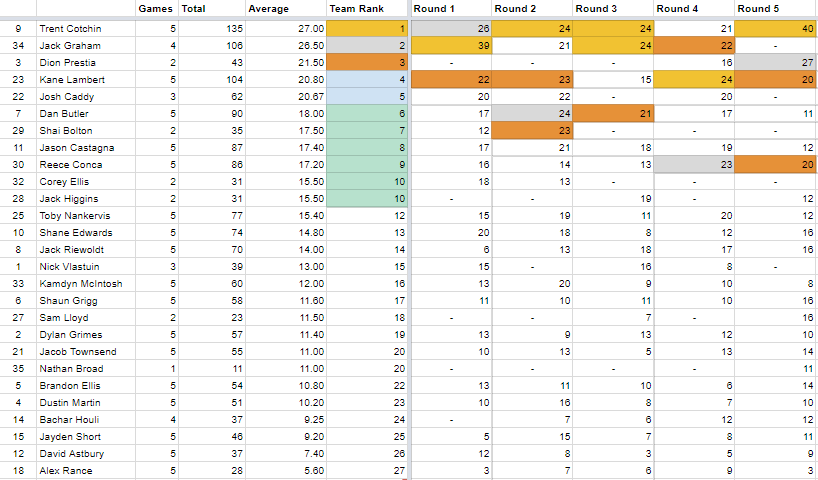Image resolution: width=818 pixels, height=480 pixels.
Task: Click Jack Graham's Round 1 score of 39
Action: point(450,46)
